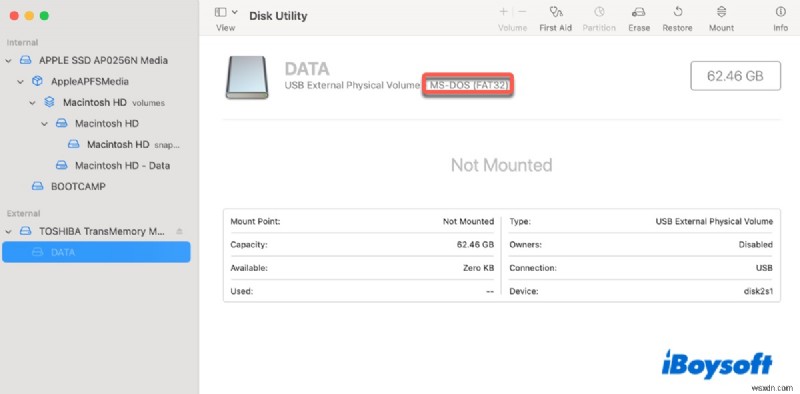Screen dimensions: 800x394
Task: Click the green full-screen window button
Action: [44, 15]
